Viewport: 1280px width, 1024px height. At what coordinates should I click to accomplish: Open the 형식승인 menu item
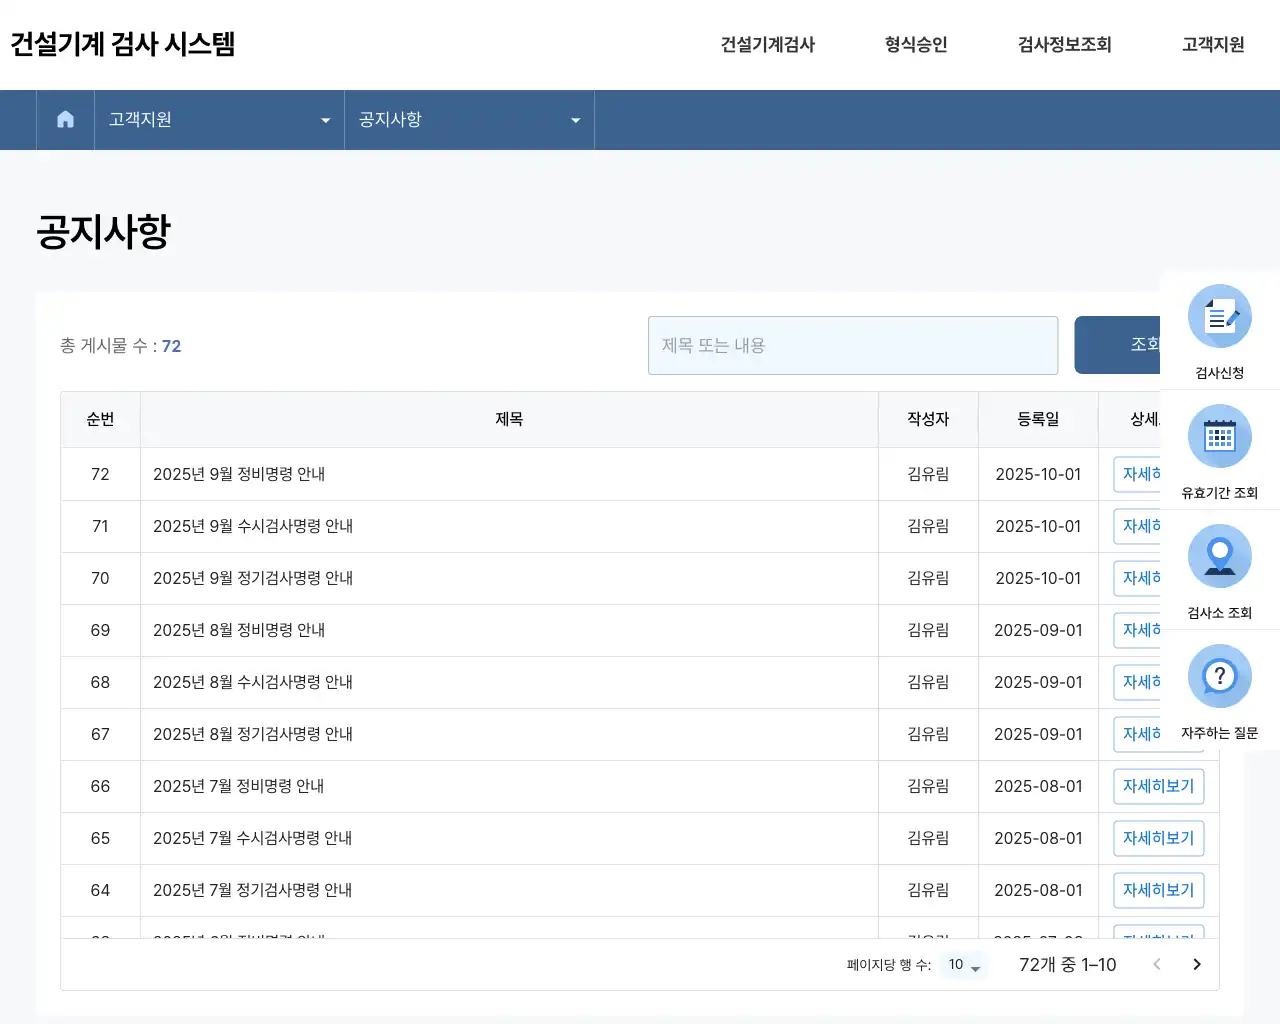913,45
